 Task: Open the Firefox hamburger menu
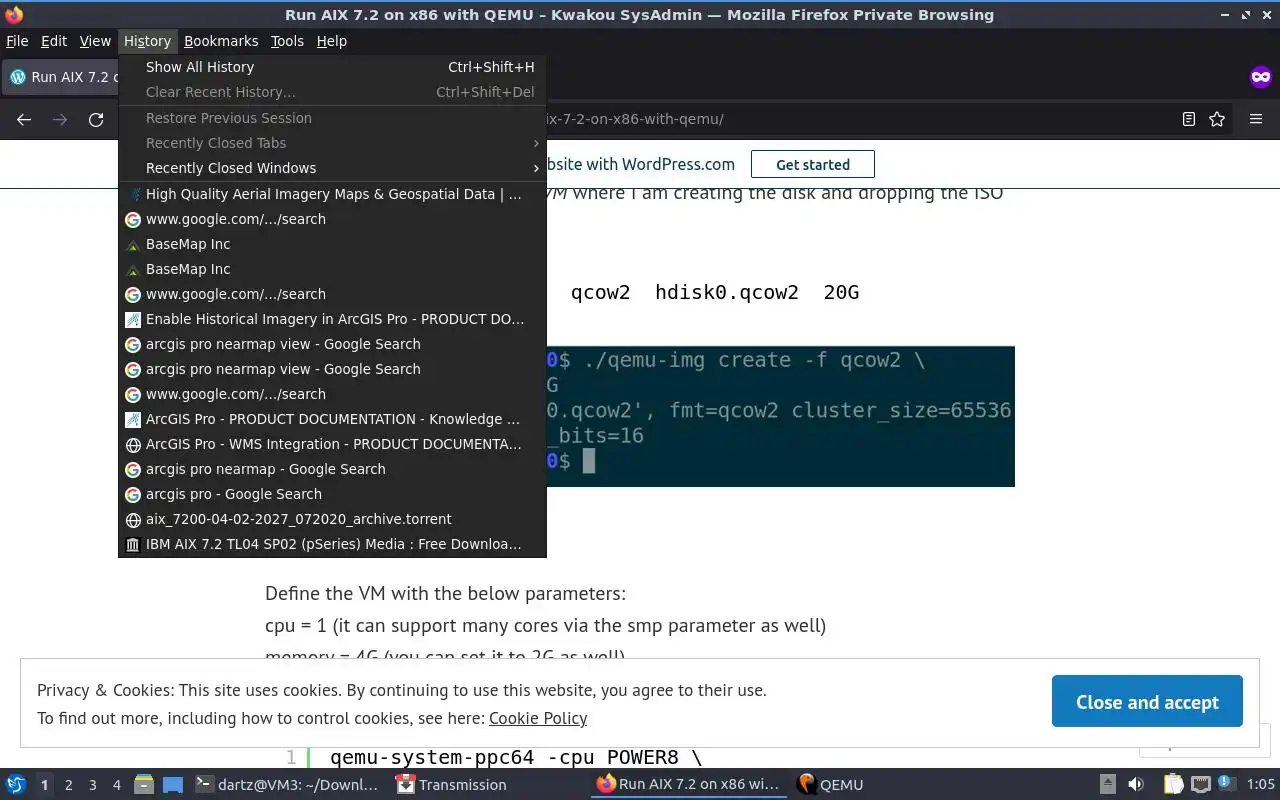click(x=1256, y=119)
